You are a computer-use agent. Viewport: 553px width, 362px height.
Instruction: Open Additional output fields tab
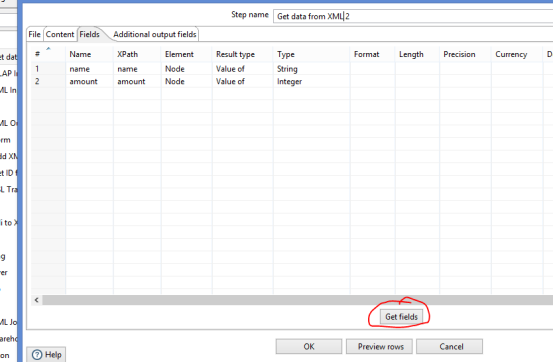pyautogui.click(x=154, y=34)
